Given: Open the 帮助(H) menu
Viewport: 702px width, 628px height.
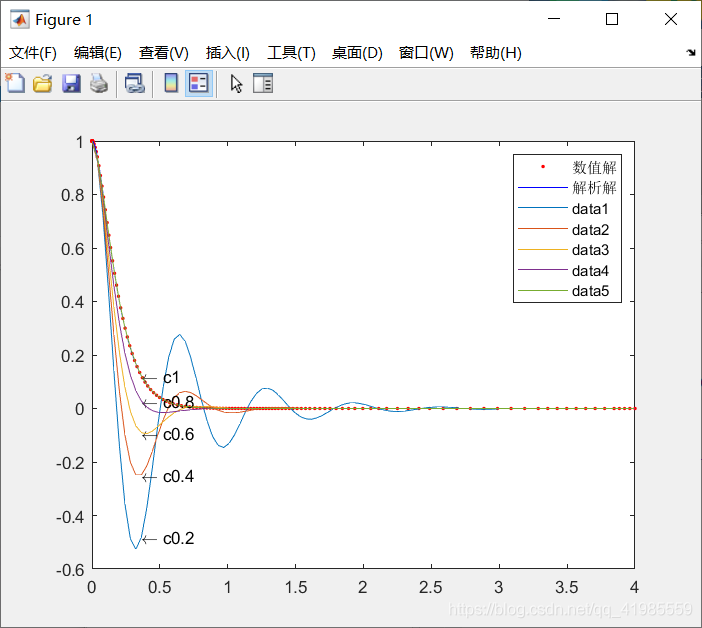Looking at the screenshot, I should (x=496, y=53).
